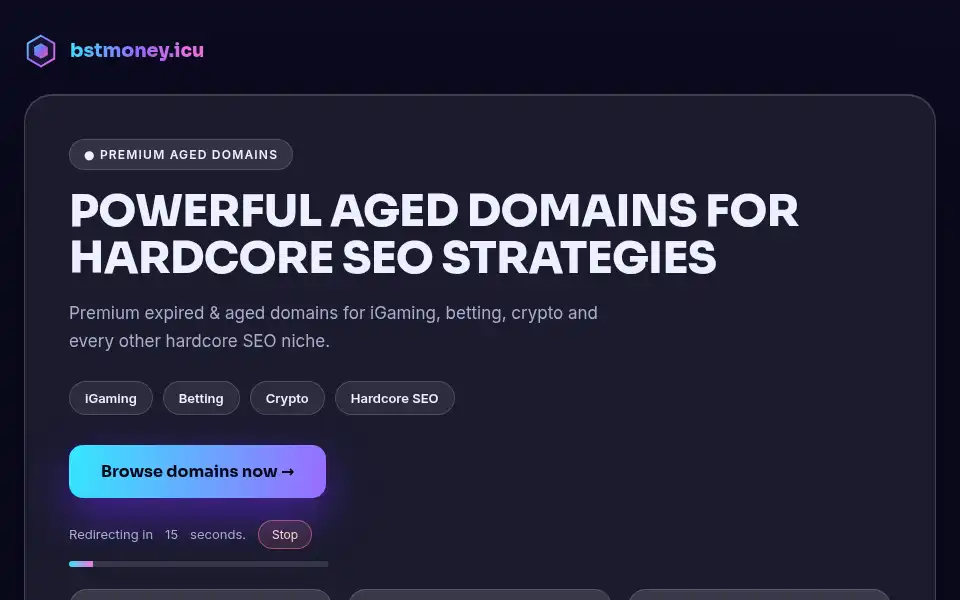Open the bstmoney.icu site name link
Viewport: 960px width, 600px height.
(137, 50)
